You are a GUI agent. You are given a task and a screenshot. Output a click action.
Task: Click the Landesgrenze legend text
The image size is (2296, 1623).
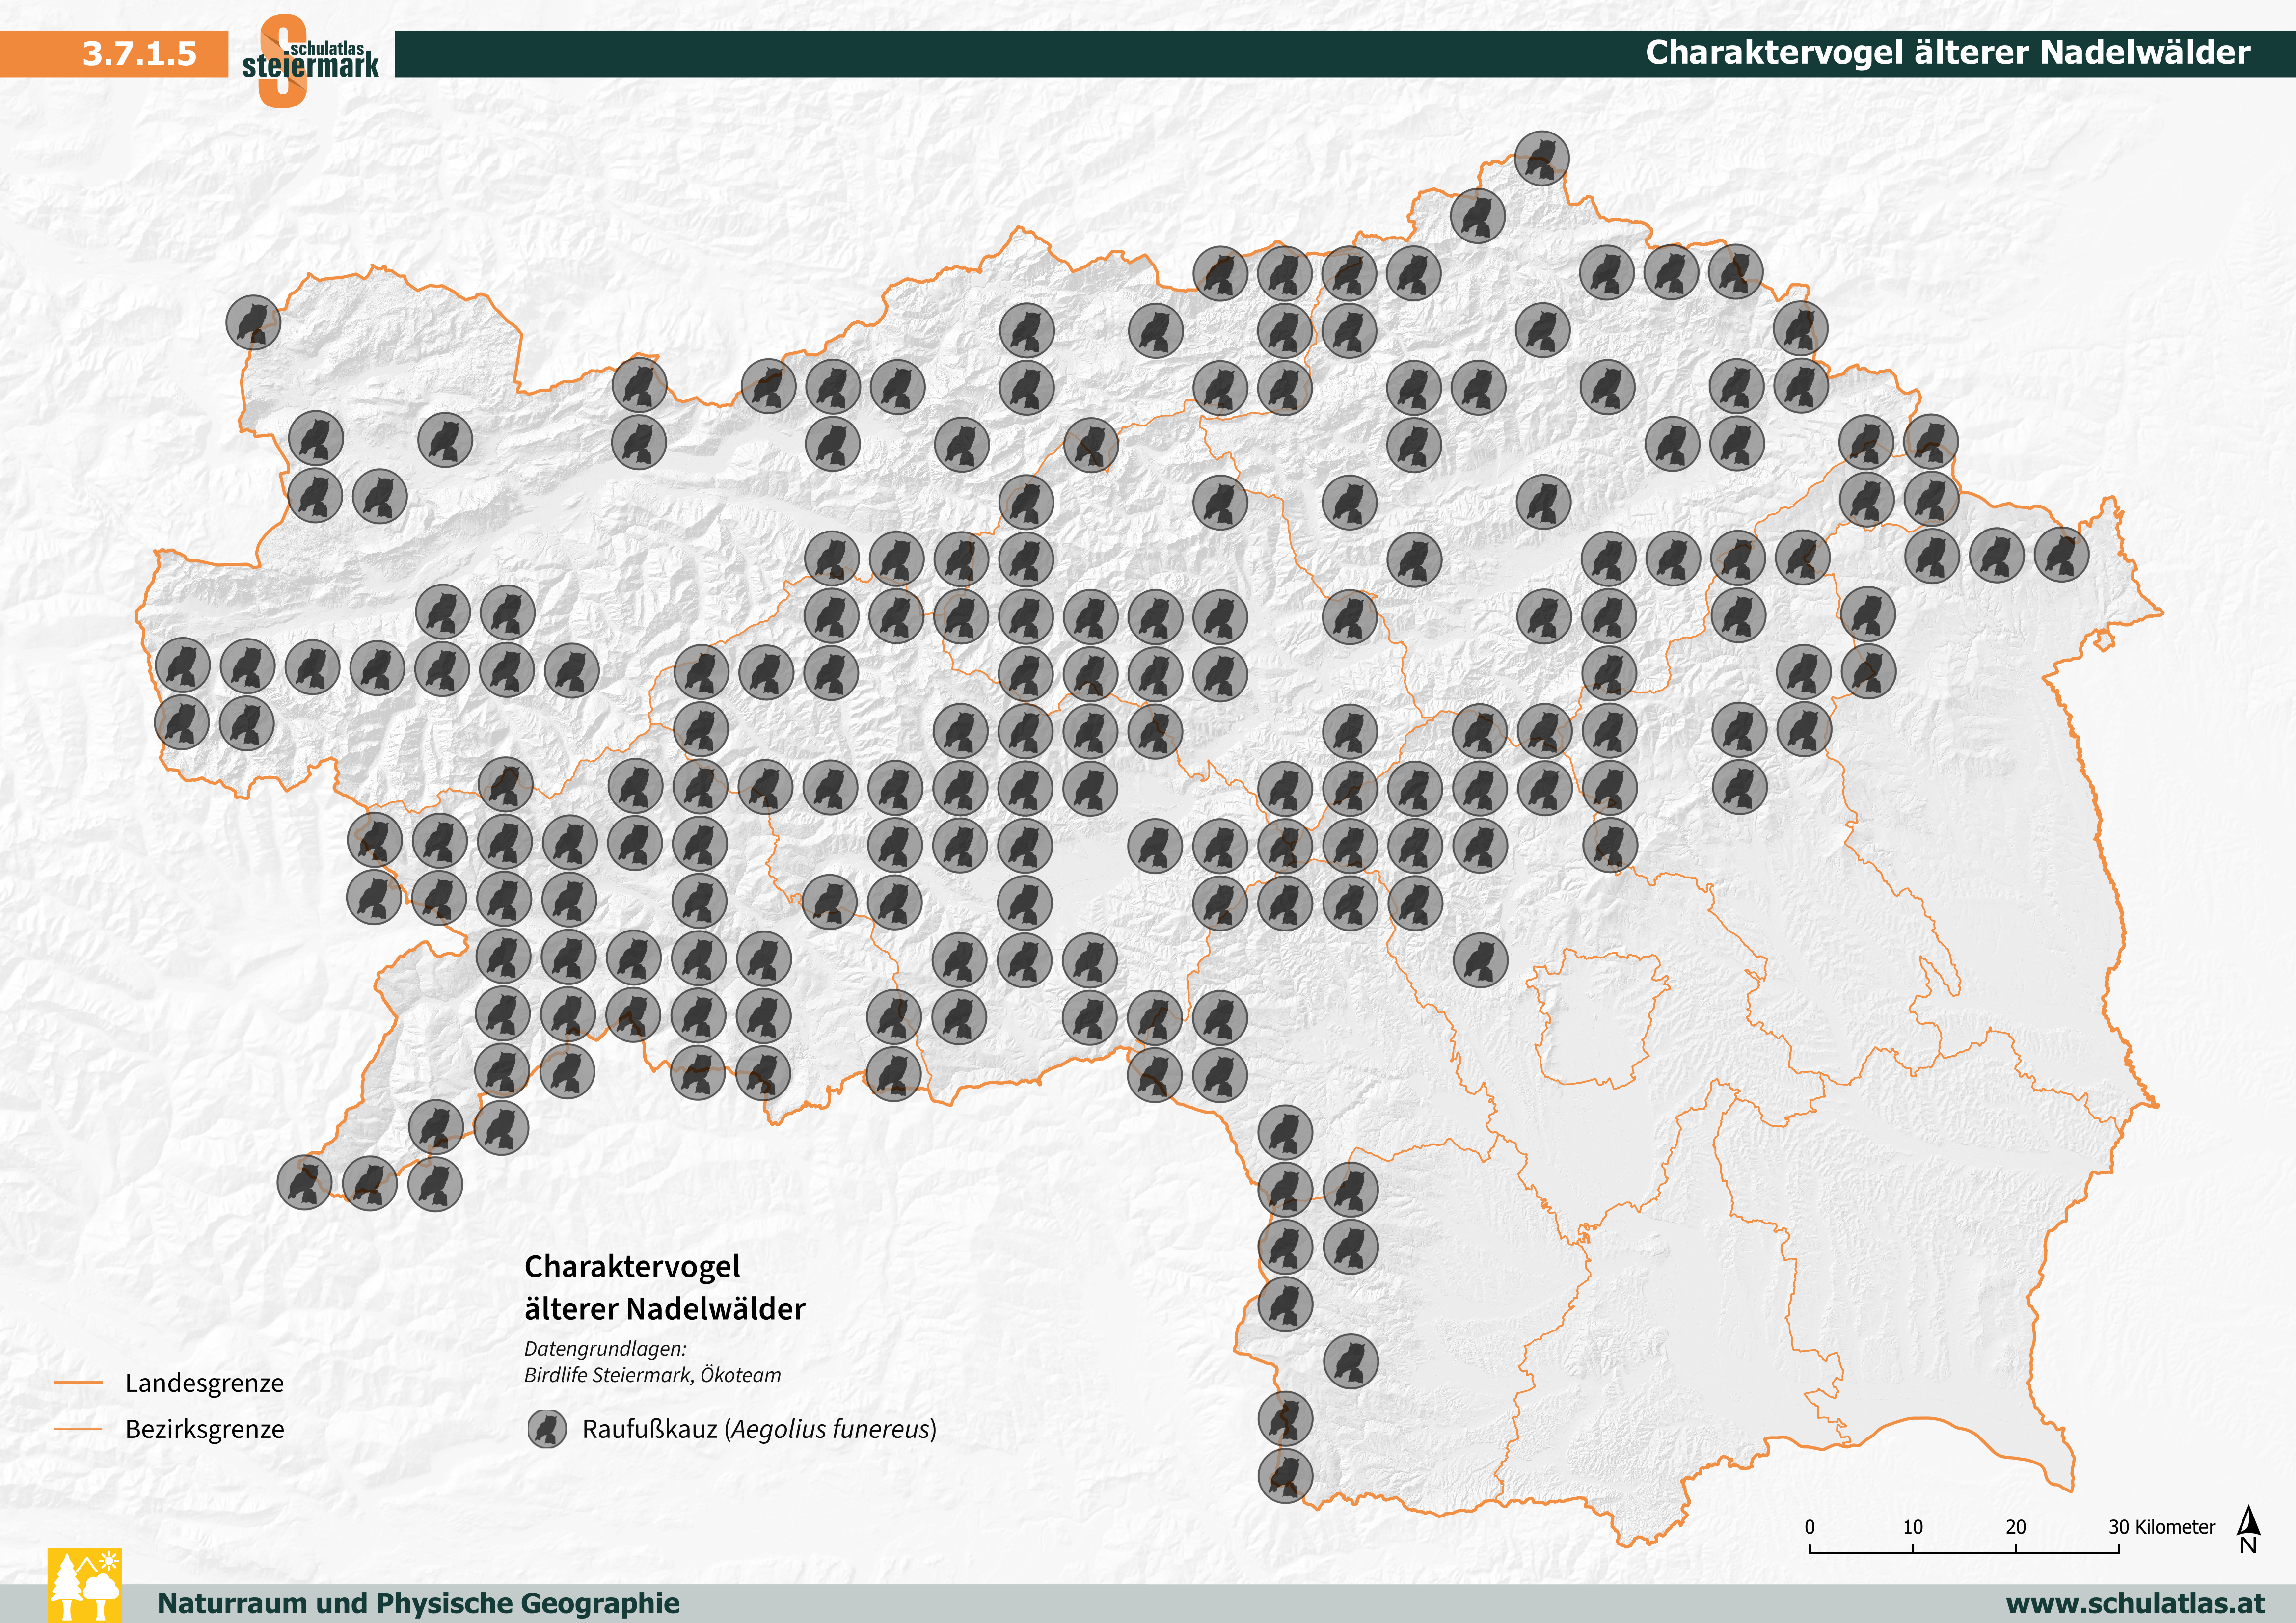204,1383
